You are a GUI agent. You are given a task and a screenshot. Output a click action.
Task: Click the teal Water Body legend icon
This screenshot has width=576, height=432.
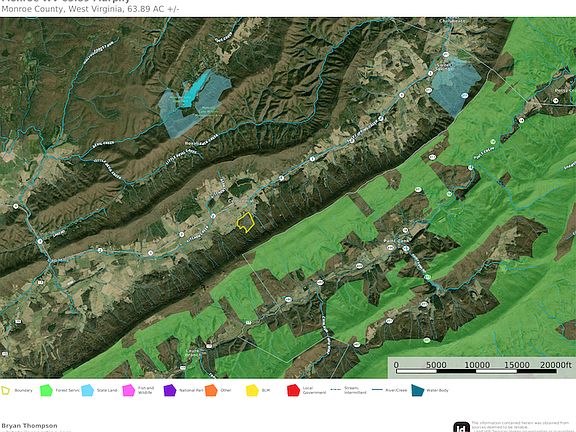point(417,390)
